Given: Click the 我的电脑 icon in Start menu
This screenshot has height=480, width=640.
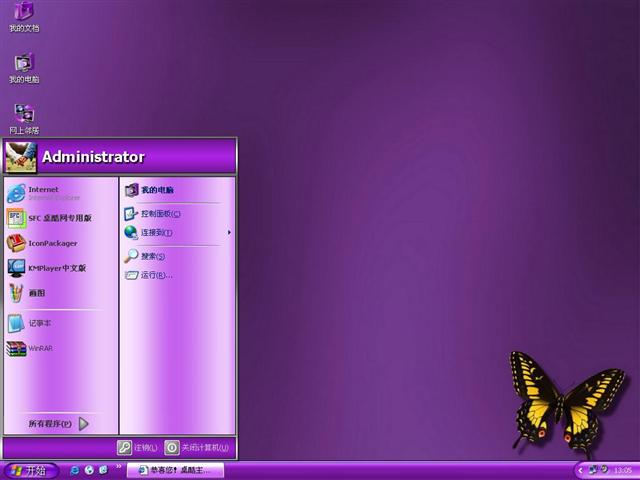Looking at the screenshot, I should (131, 190).
